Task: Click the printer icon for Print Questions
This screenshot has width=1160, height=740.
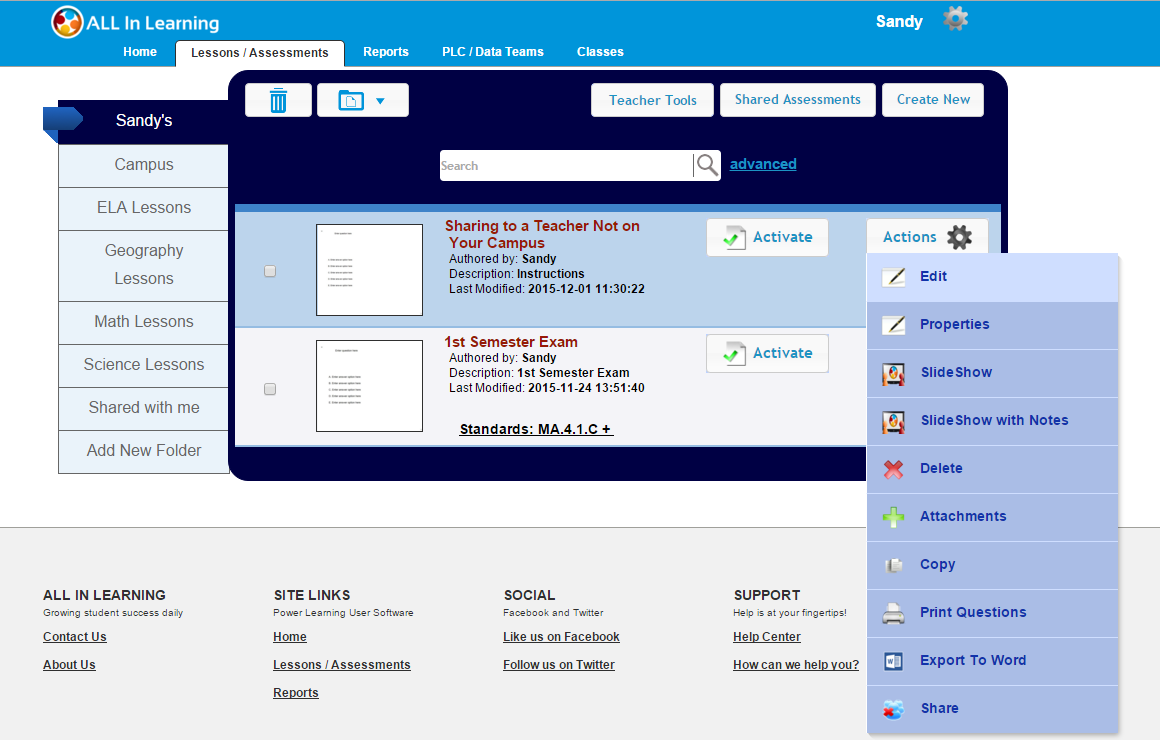Action: [x=893, y=613]
